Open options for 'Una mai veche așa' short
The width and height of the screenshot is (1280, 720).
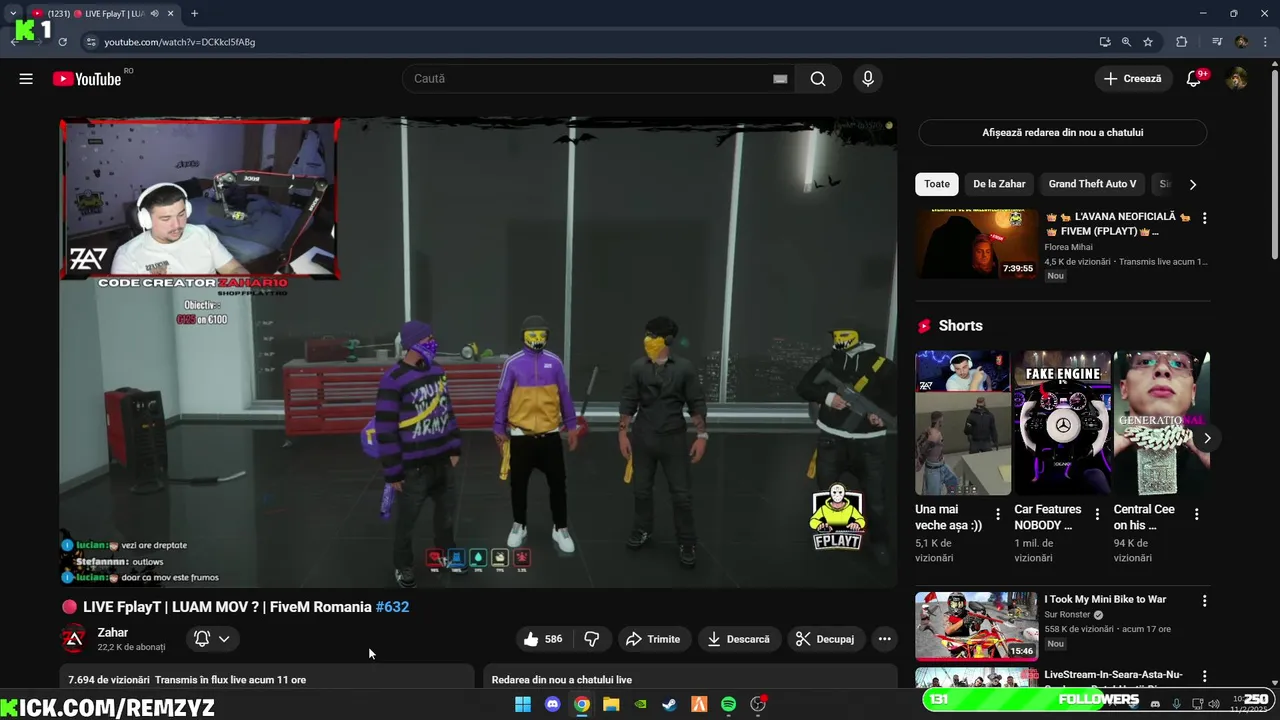pos(997,514)
